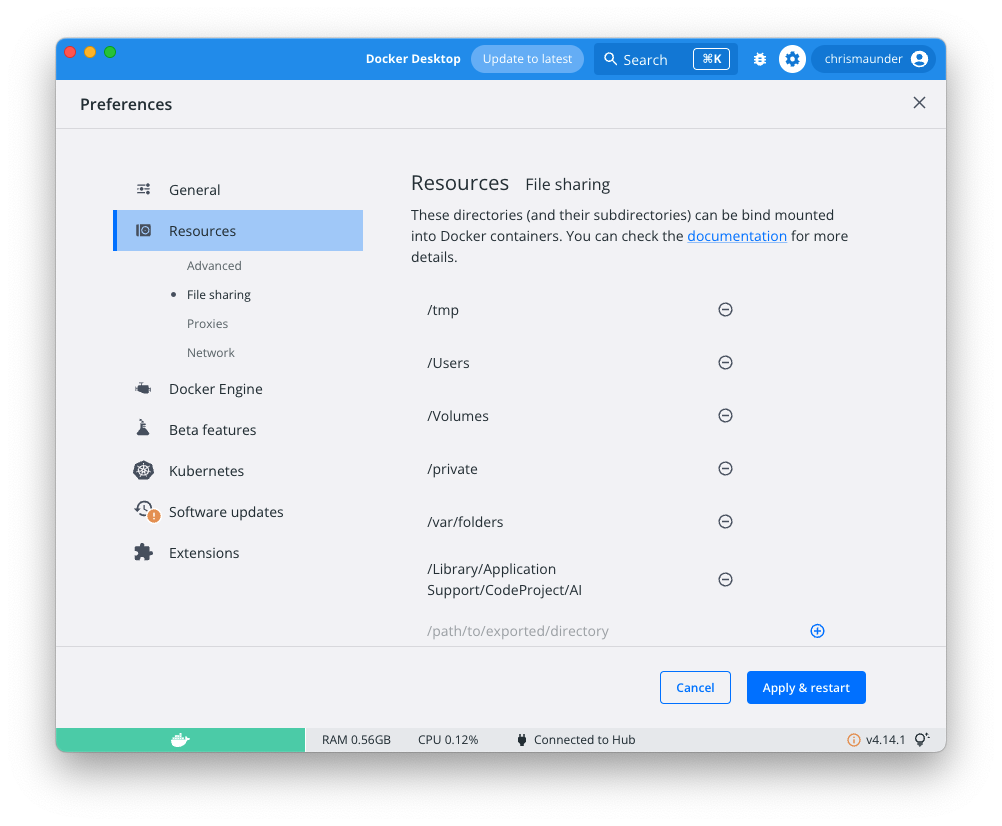The width and height of the screenshot is (1002, 826).
Task: Click the user avatar icon
Action: 920,59
